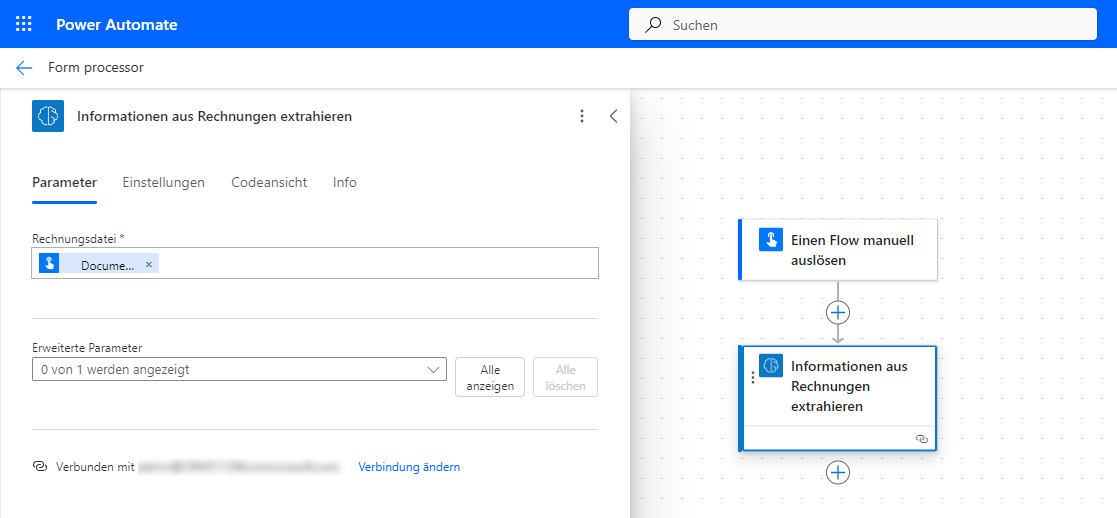Switch to the Einstellungen tab
Screen dimensions: 1117x518
pyautogui.click(x=163, y=182)
